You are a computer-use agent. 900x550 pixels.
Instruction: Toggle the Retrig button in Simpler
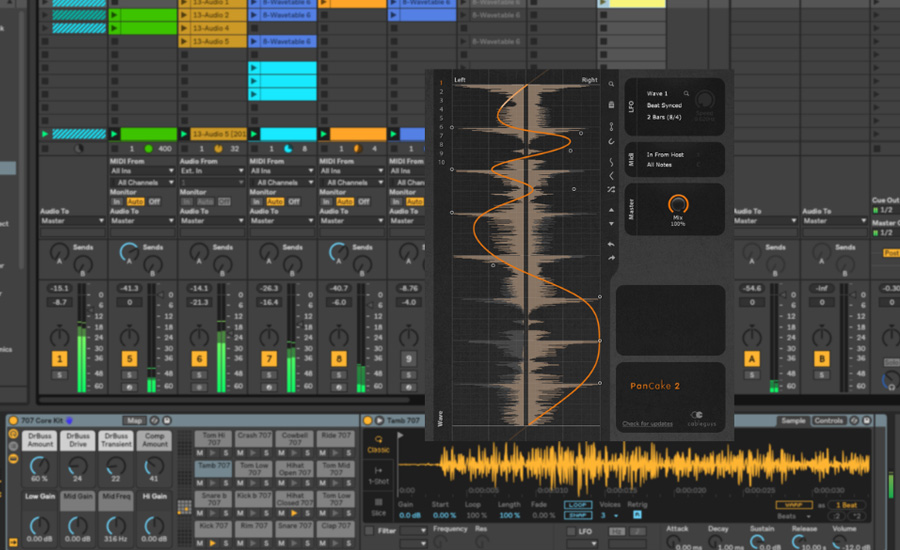pyautogui.click(x=637, y=515)
